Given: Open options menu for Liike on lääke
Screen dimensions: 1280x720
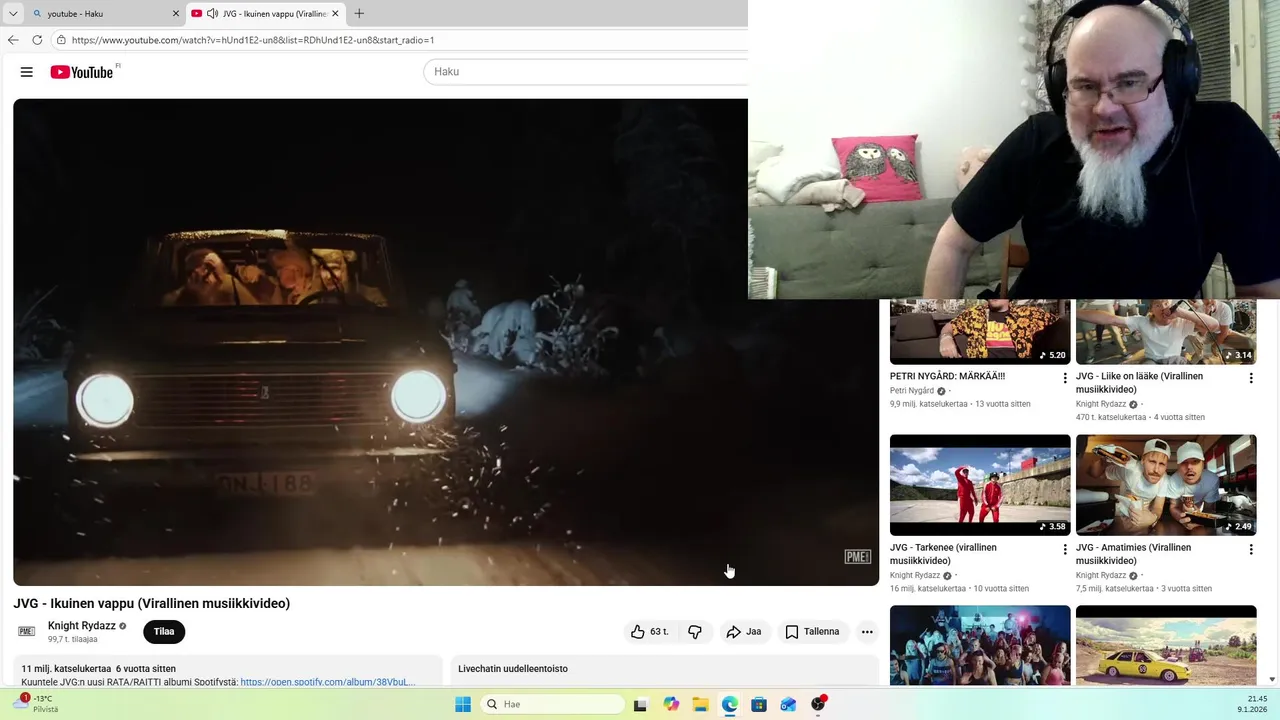Looking at the screenshot, I should coord(1251,378).
